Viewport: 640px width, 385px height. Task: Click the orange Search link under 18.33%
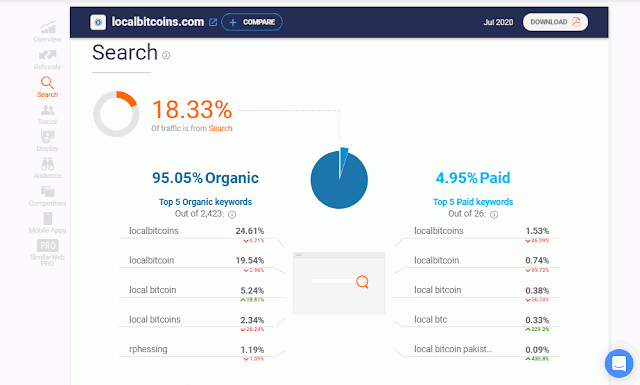[220, 128]
